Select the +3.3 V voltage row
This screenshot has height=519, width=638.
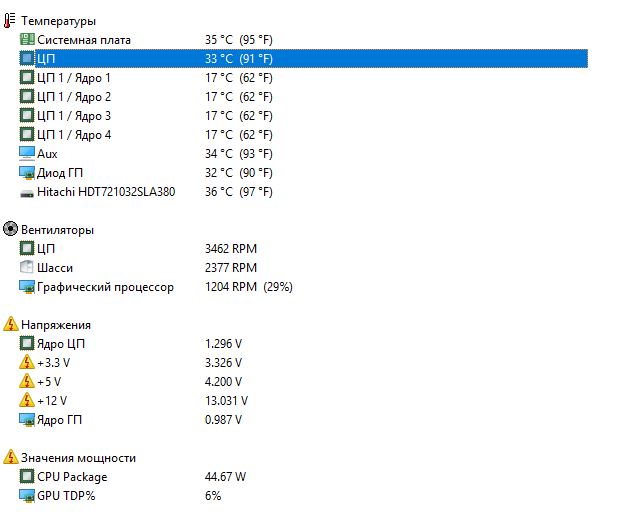coord(54,363)
